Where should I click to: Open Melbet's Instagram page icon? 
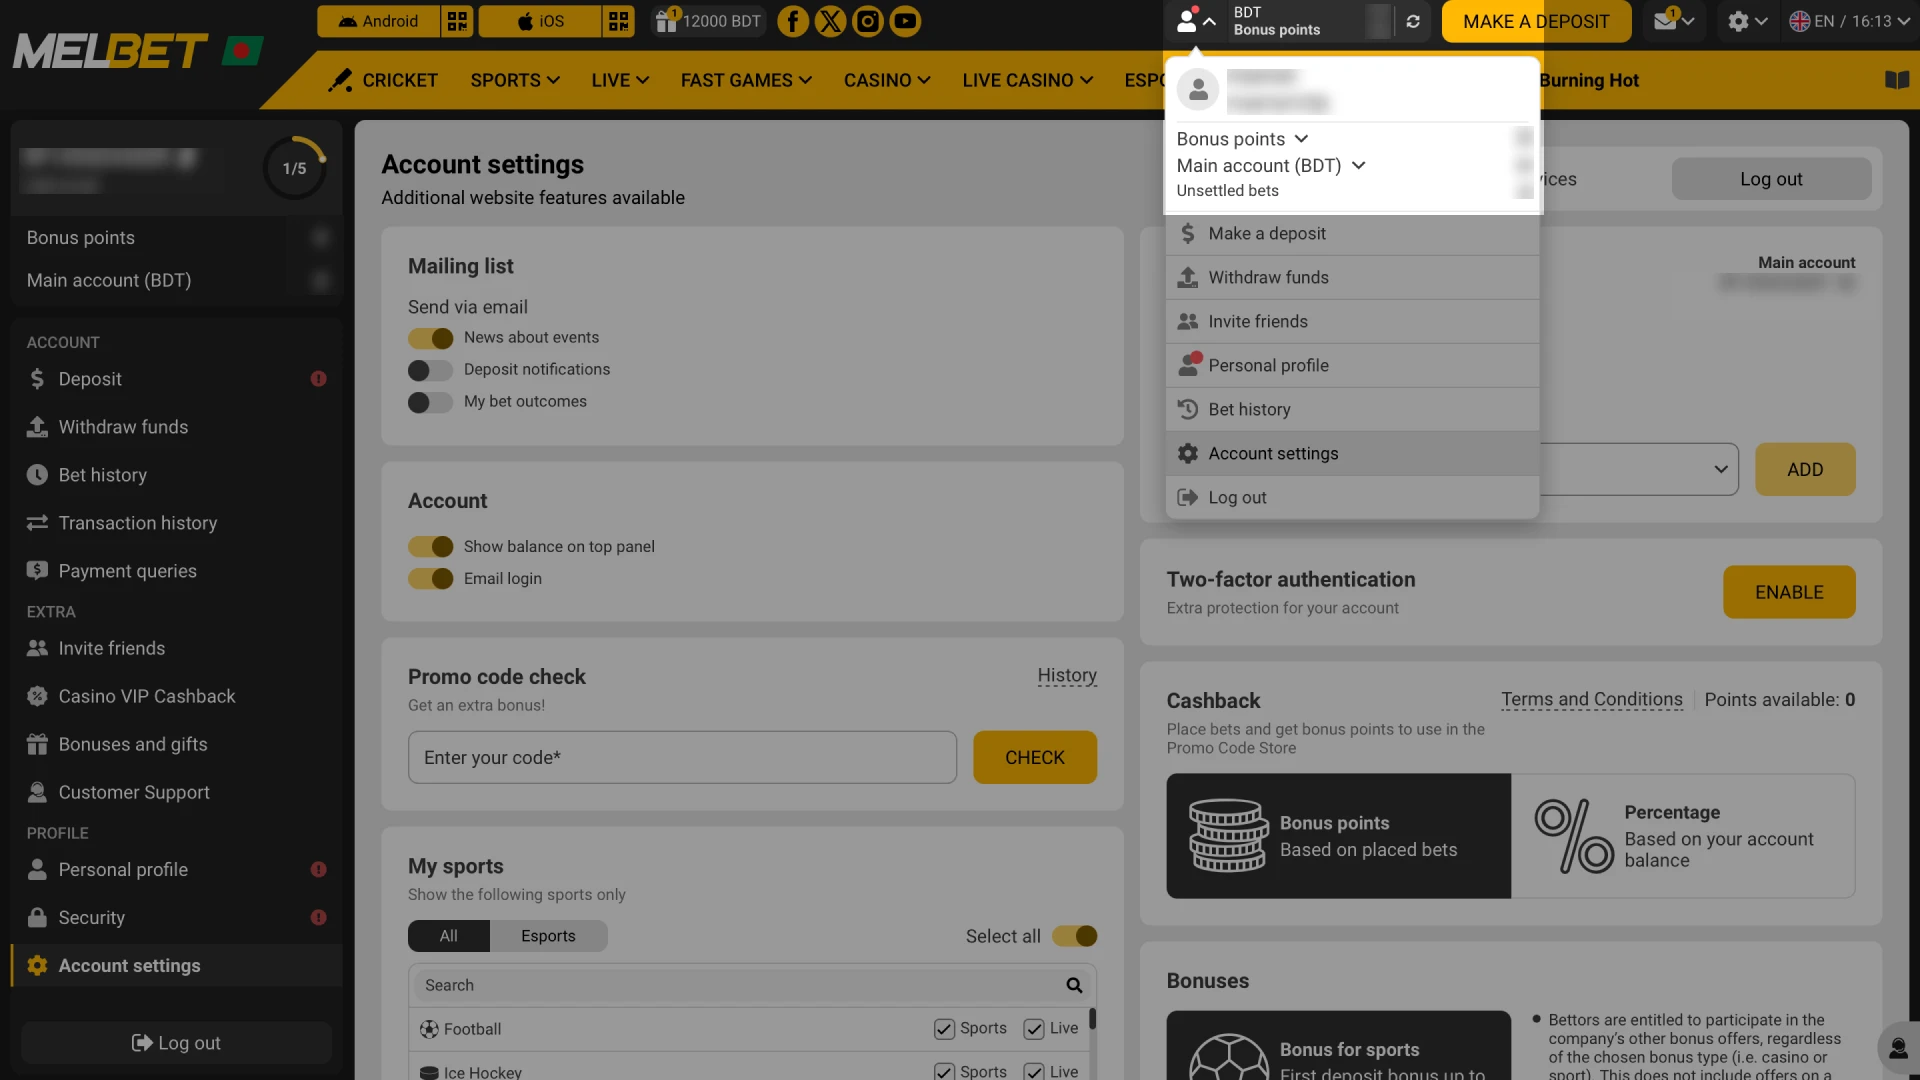(868, 21)
